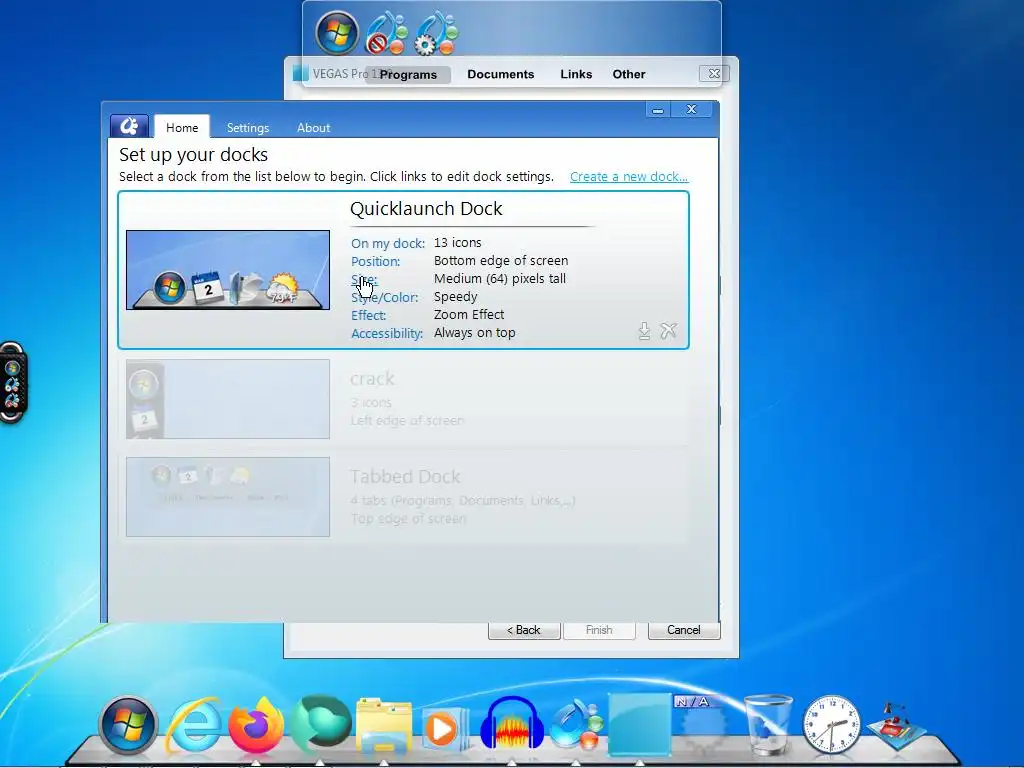Viewport: 1024px width, 768px height.
Task: Click the Back button in the rear window
Action: click(524, 630)
